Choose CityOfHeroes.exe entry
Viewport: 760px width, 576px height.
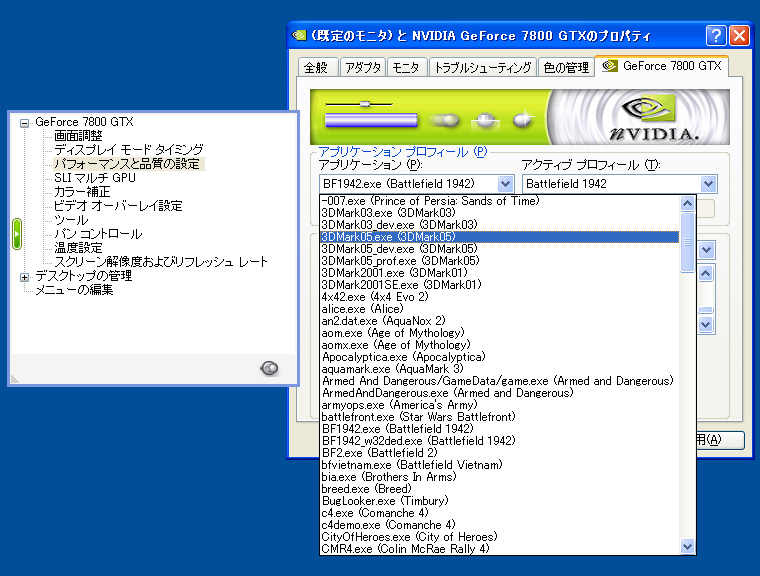[500, 537]
